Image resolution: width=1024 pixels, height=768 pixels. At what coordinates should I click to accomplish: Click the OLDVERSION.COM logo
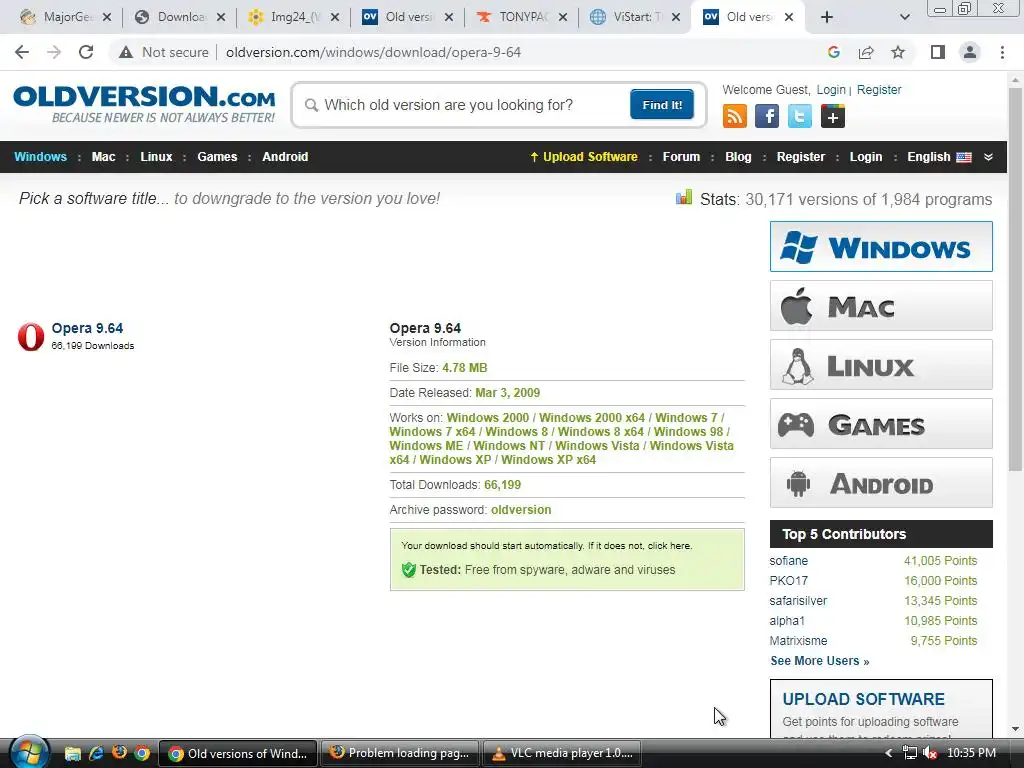[x=144, y=104]
